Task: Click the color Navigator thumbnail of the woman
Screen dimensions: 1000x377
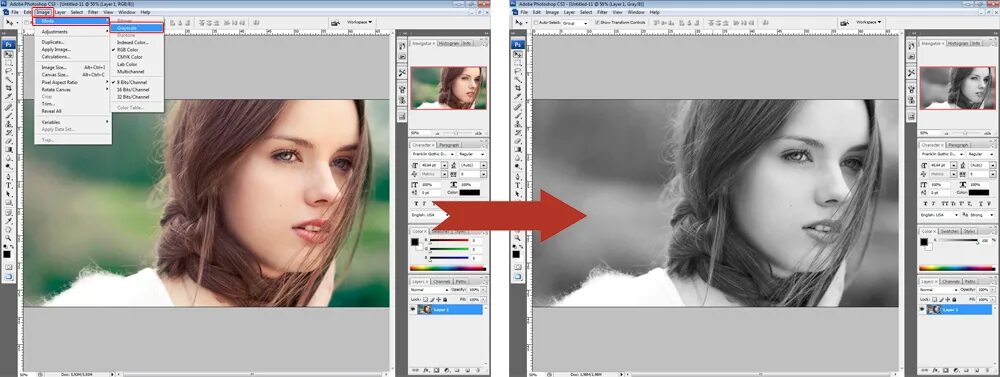Action: (x=448, y=88)
